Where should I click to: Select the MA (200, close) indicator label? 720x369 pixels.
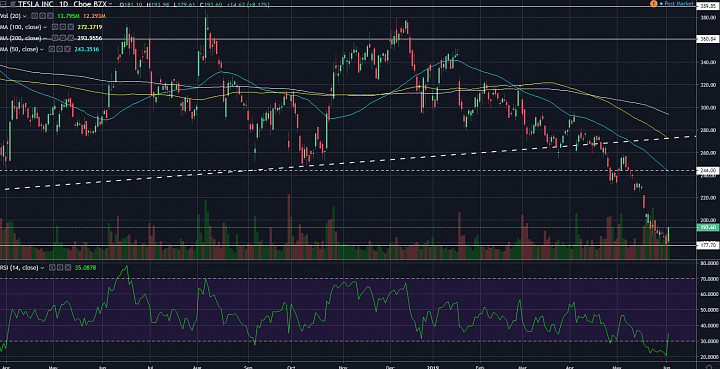tap(21, 38)
